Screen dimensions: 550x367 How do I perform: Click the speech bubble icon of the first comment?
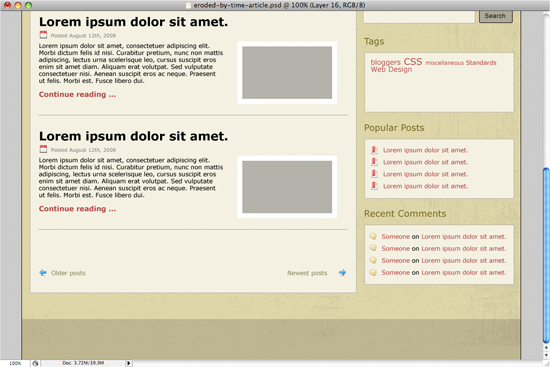[x=373, y=236]
